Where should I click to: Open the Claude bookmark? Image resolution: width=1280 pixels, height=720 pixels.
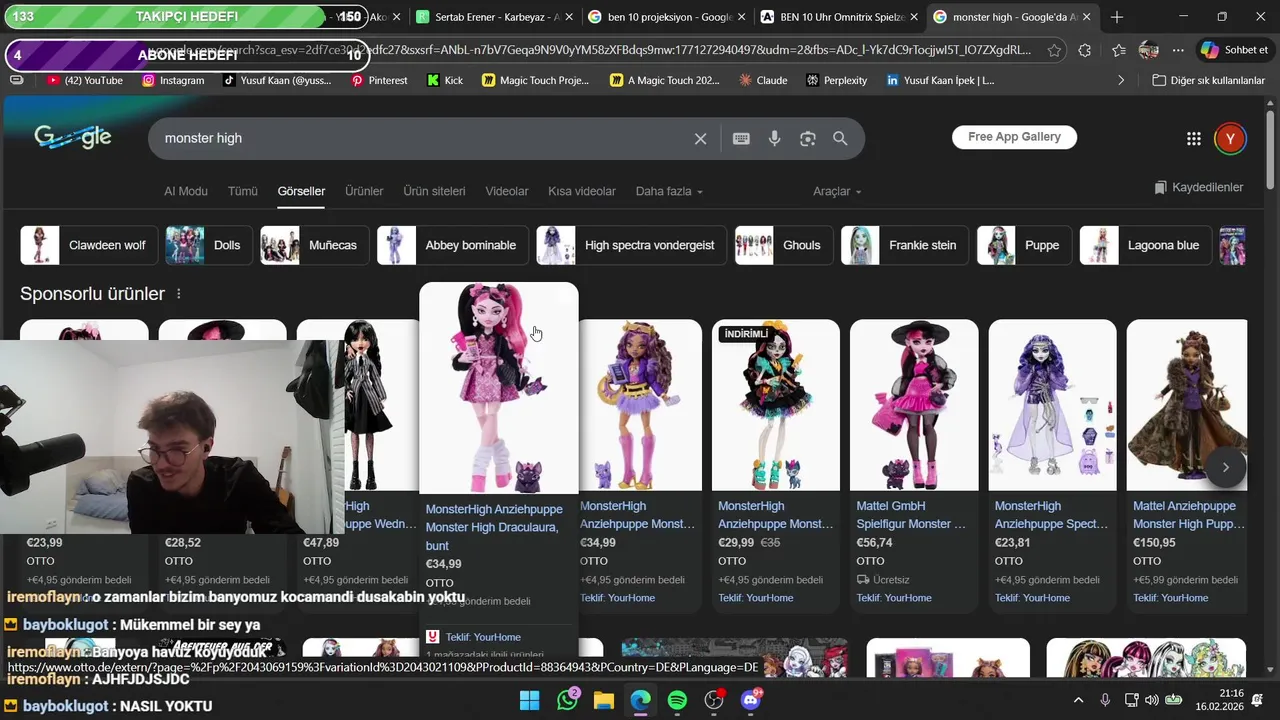tap(763, 80)
